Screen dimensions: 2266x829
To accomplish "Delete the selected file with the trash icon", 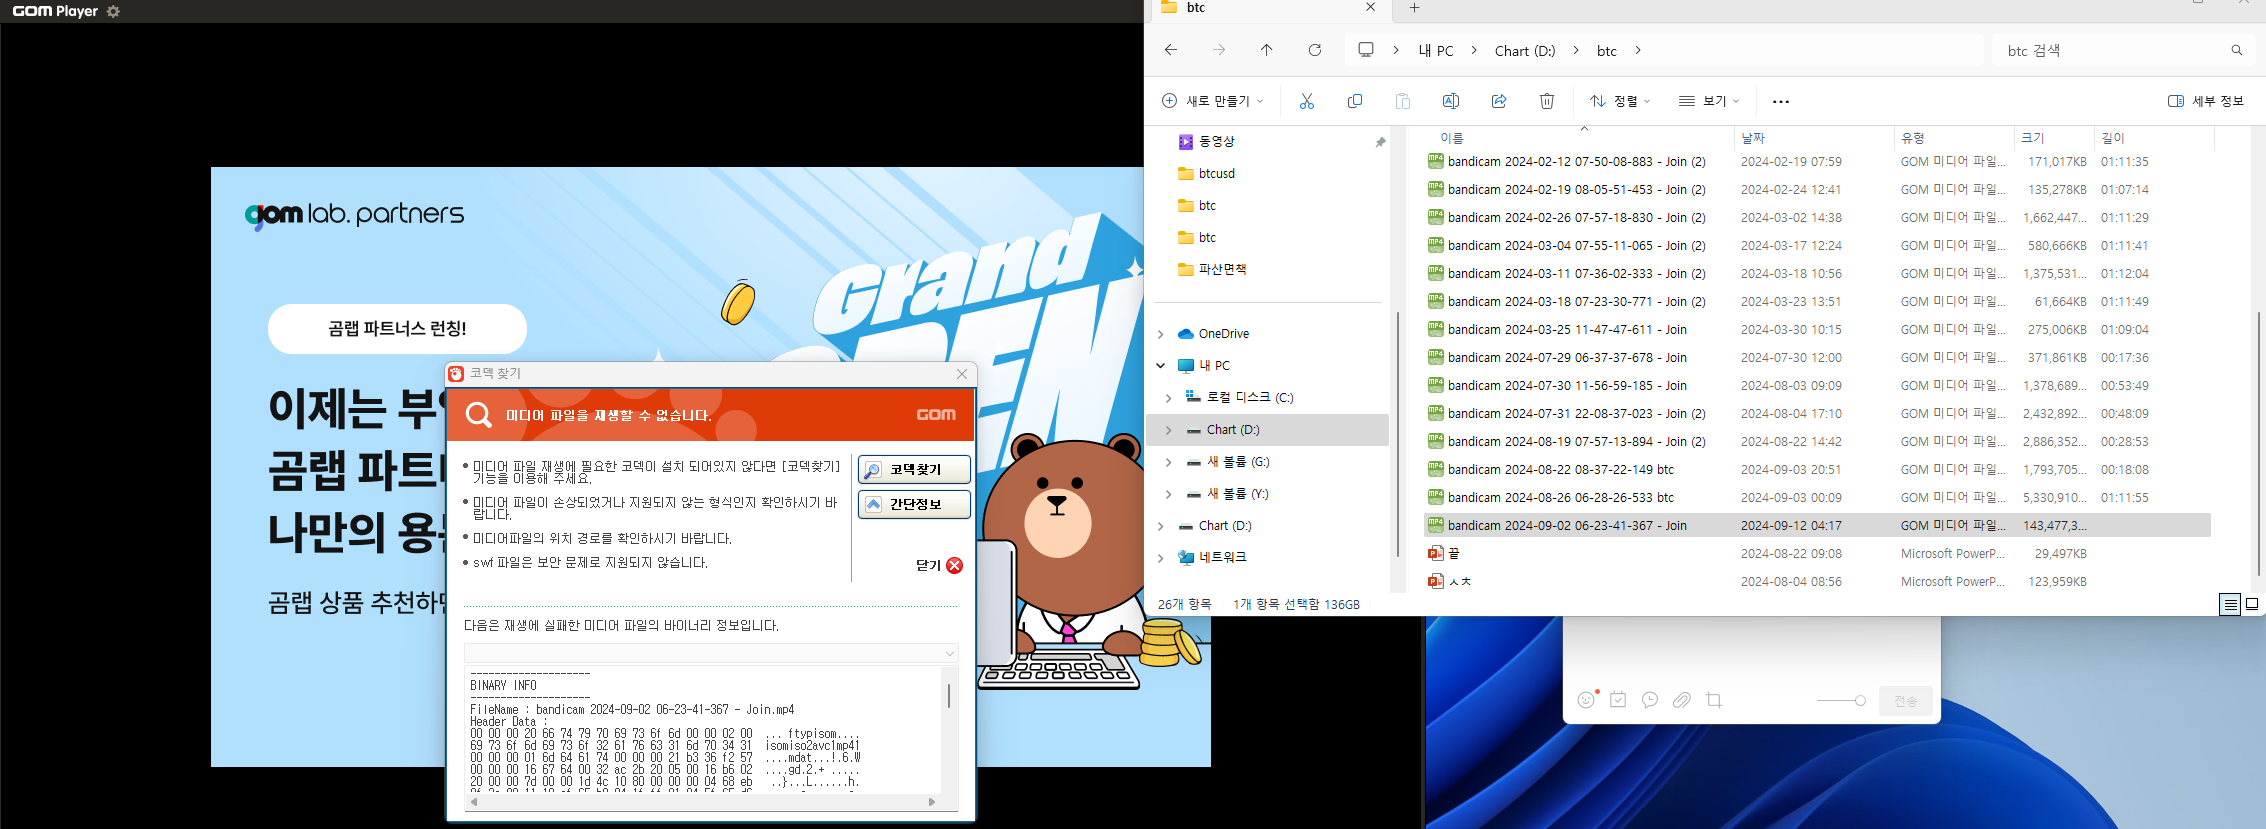I will pos(1547,101).
